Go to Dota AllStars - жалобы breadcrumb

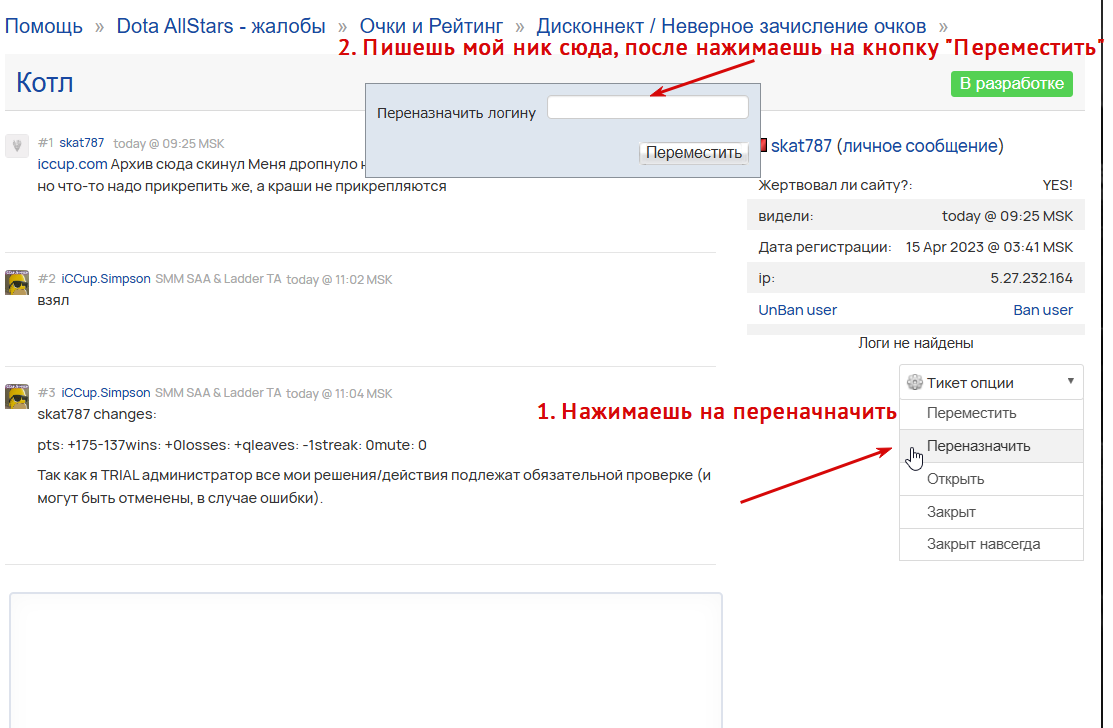pyautogui.click(x=221, y=26)
